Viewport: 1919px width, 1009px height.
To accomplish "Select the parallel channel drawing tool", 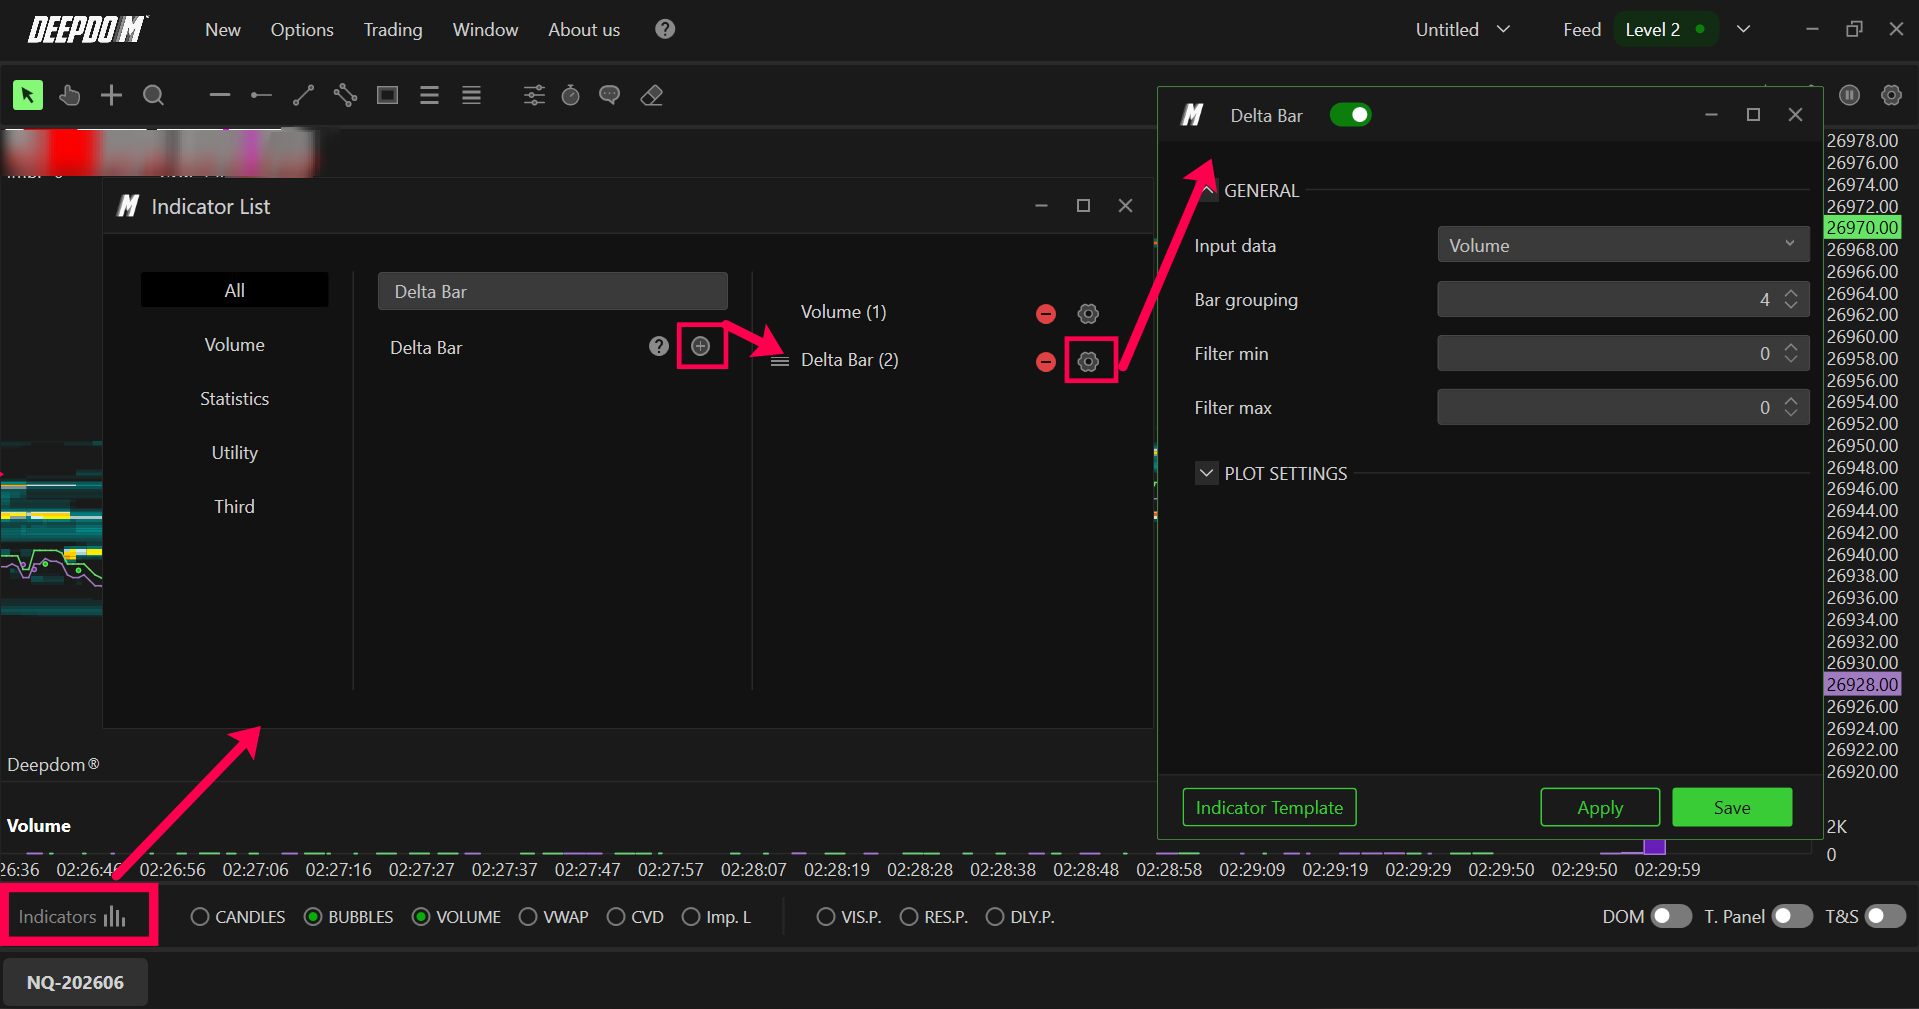I will pos(345,95).
